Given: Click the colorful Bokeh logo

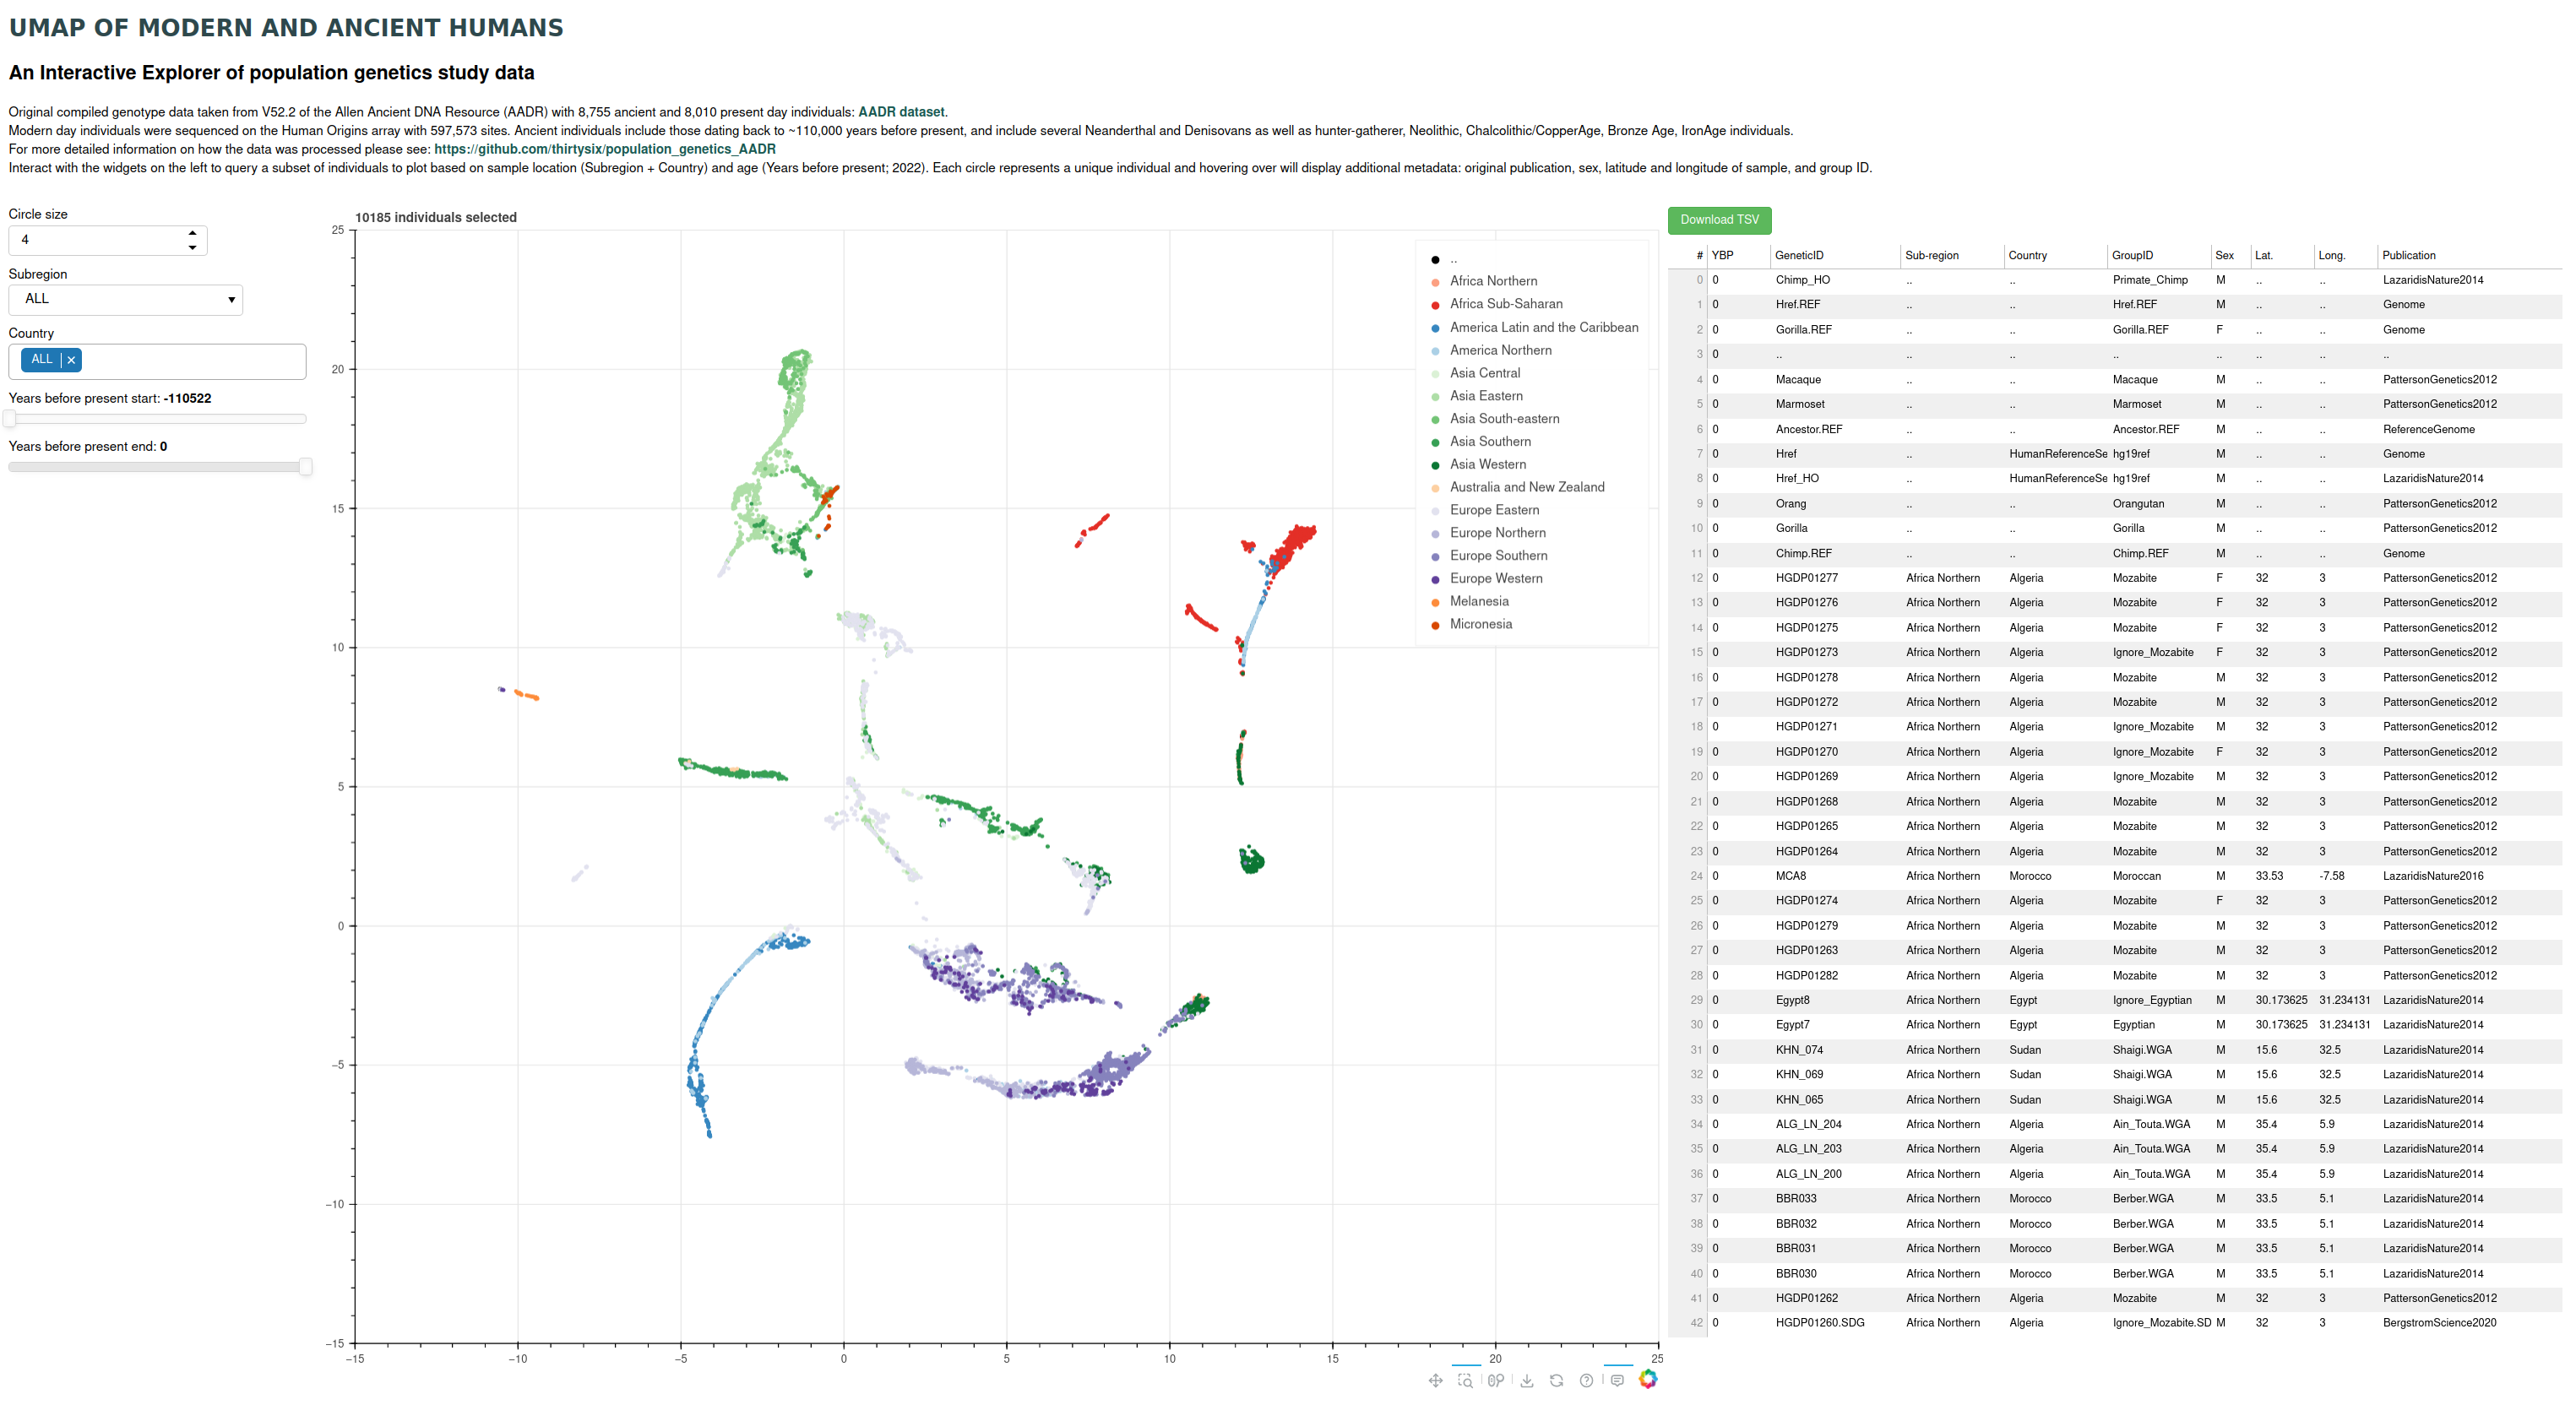Looking at the screenshot, I should point(1648,1379).
